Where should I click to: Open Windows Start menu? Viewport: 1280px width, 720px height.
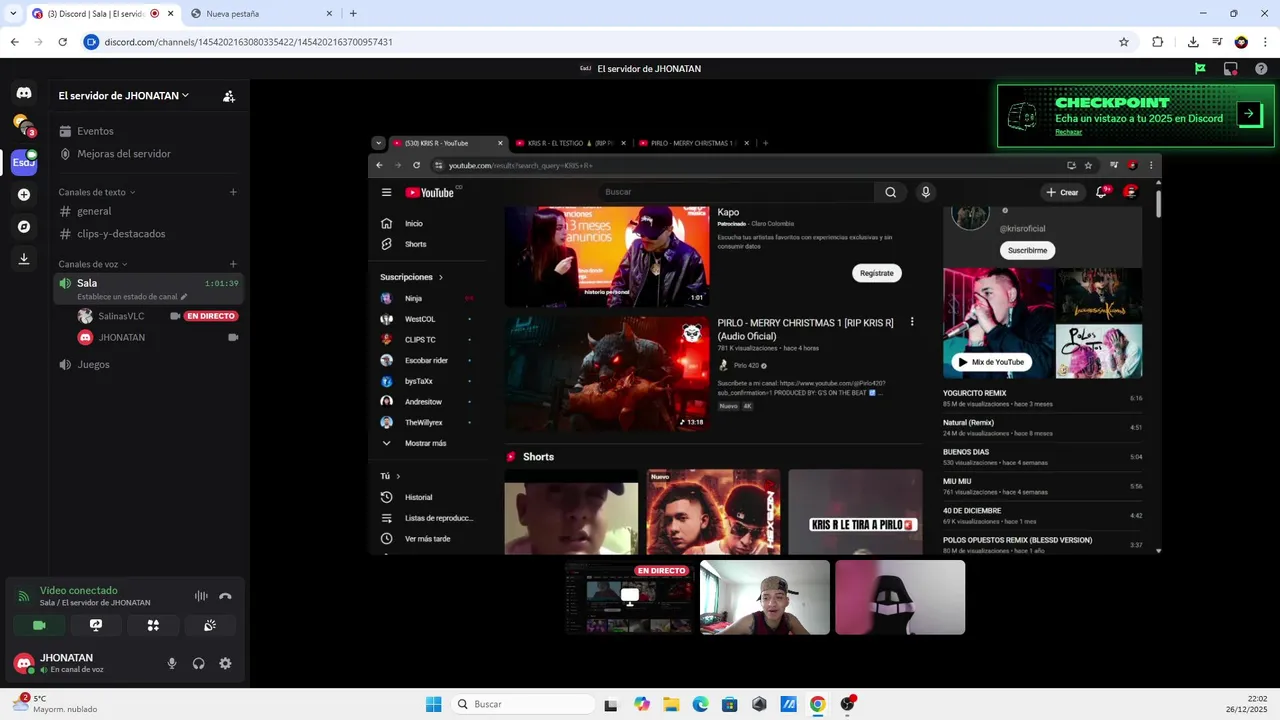click(433, 704)
